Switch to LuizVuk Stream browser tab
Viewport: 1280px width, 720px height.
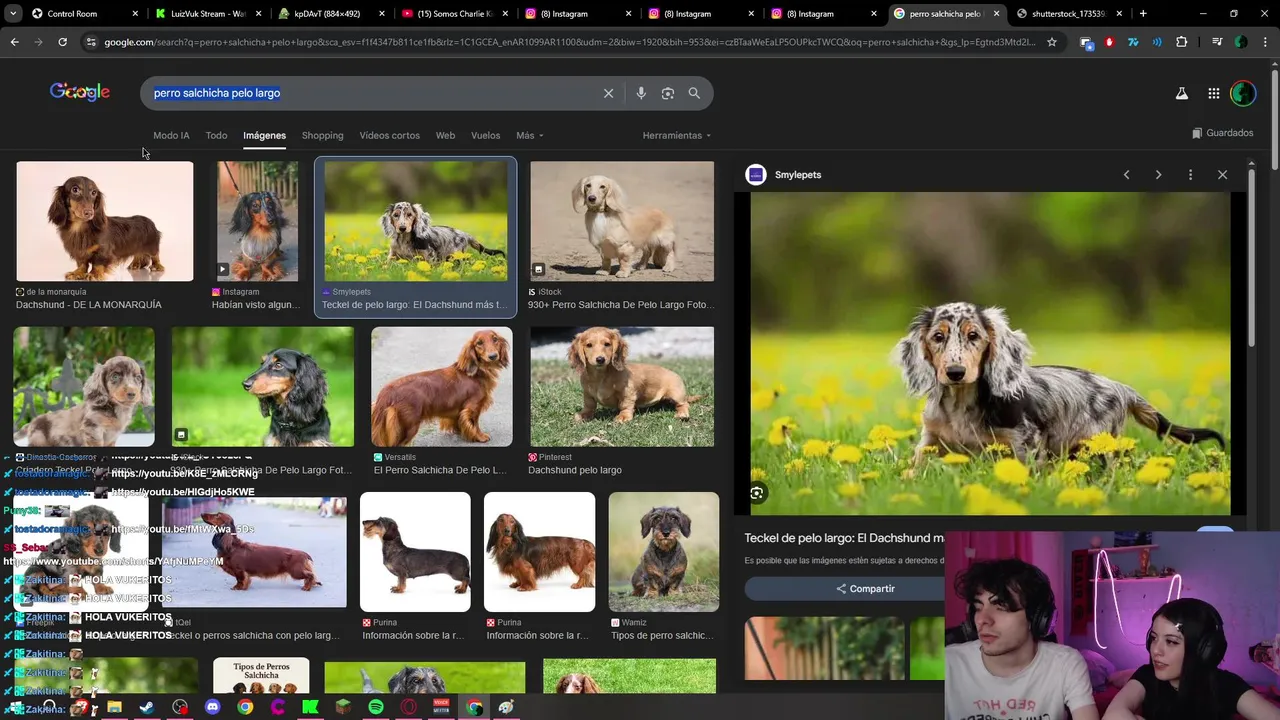click(x=206, y=14)
